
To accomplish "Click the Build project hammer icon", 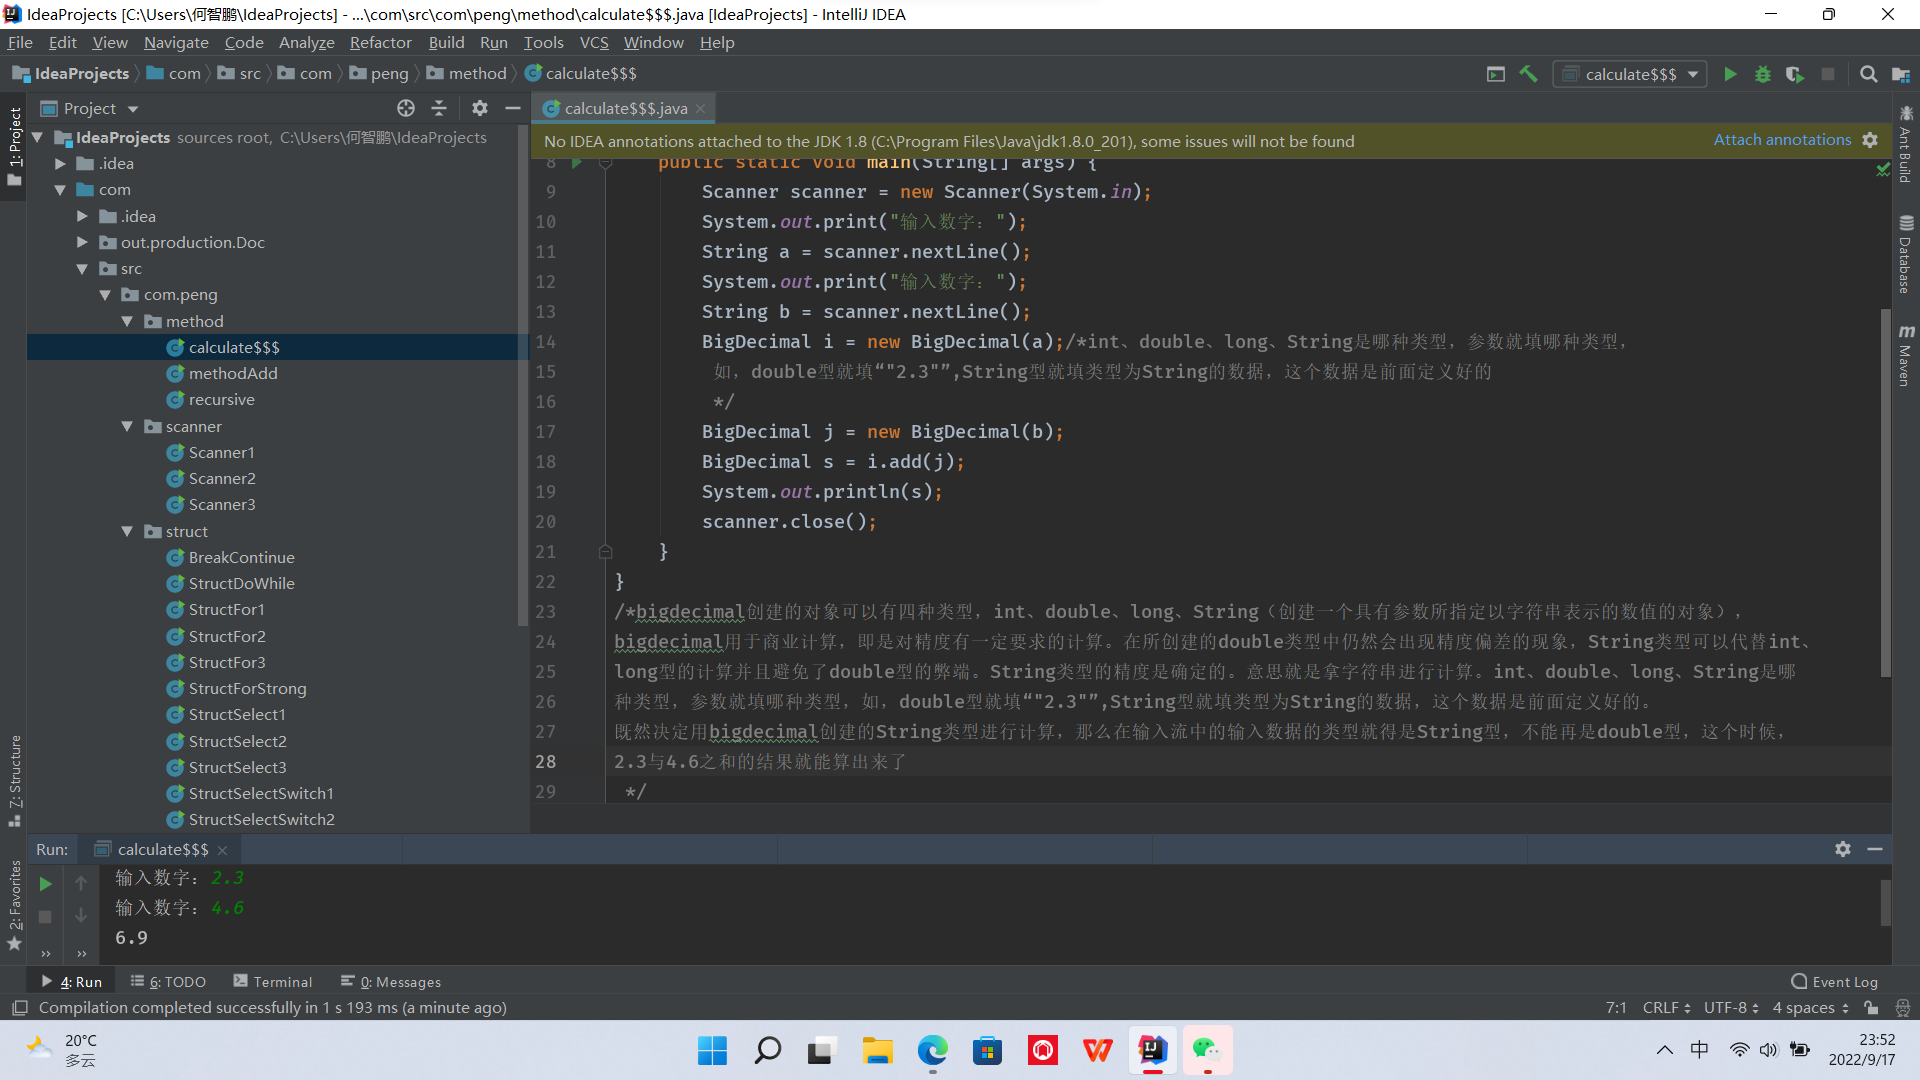I will (1528, 74).
